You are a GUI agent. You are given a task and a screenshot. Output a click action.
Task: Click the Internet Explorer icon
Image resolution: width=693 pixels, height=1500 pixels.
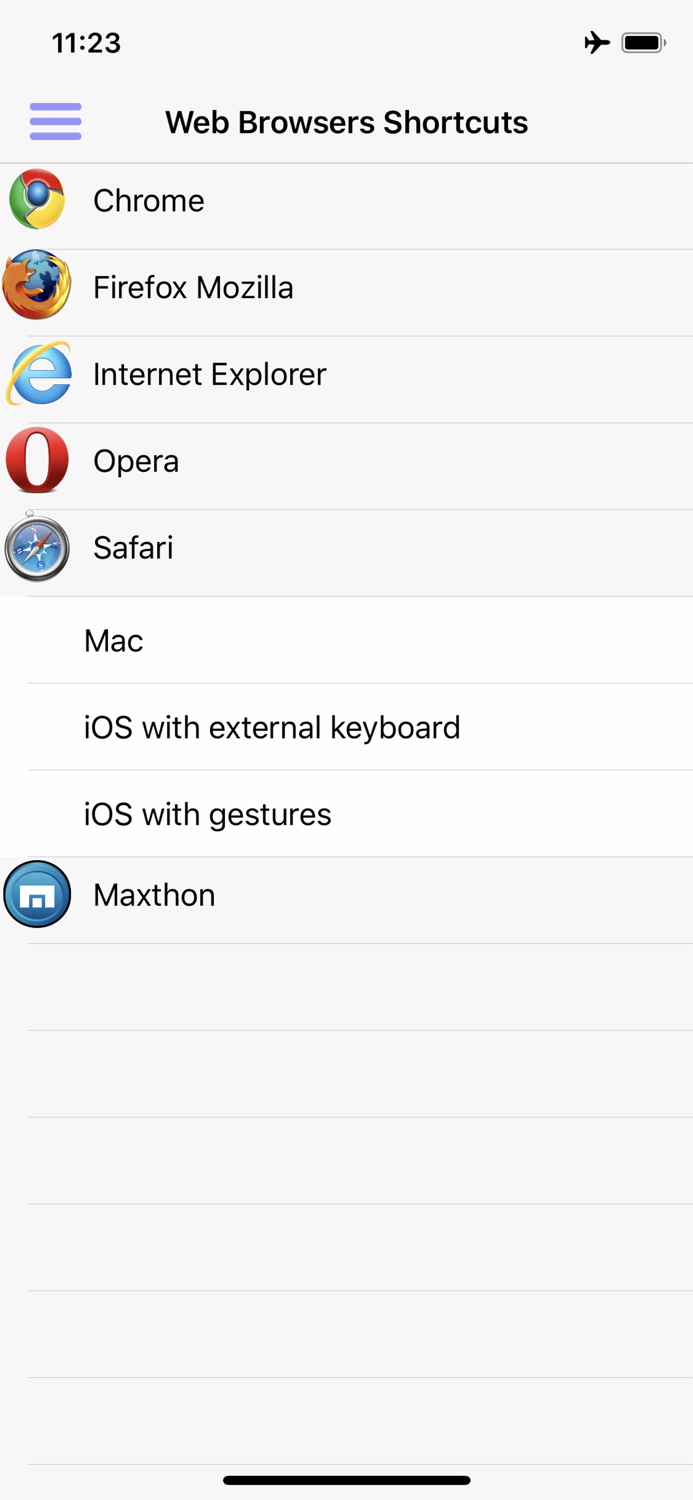(x=37, y=373)
